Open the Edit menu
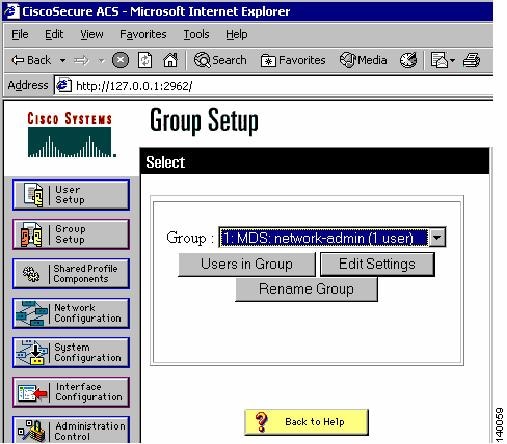The height and width of the screenshot is (444, 507). (54, 34)
